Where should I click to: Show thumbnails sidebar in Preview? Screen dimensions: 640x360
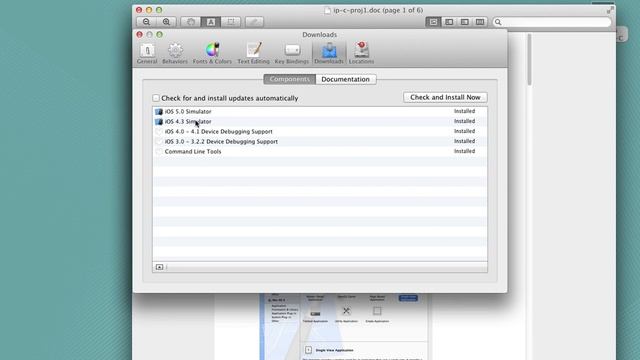(449, 22)
